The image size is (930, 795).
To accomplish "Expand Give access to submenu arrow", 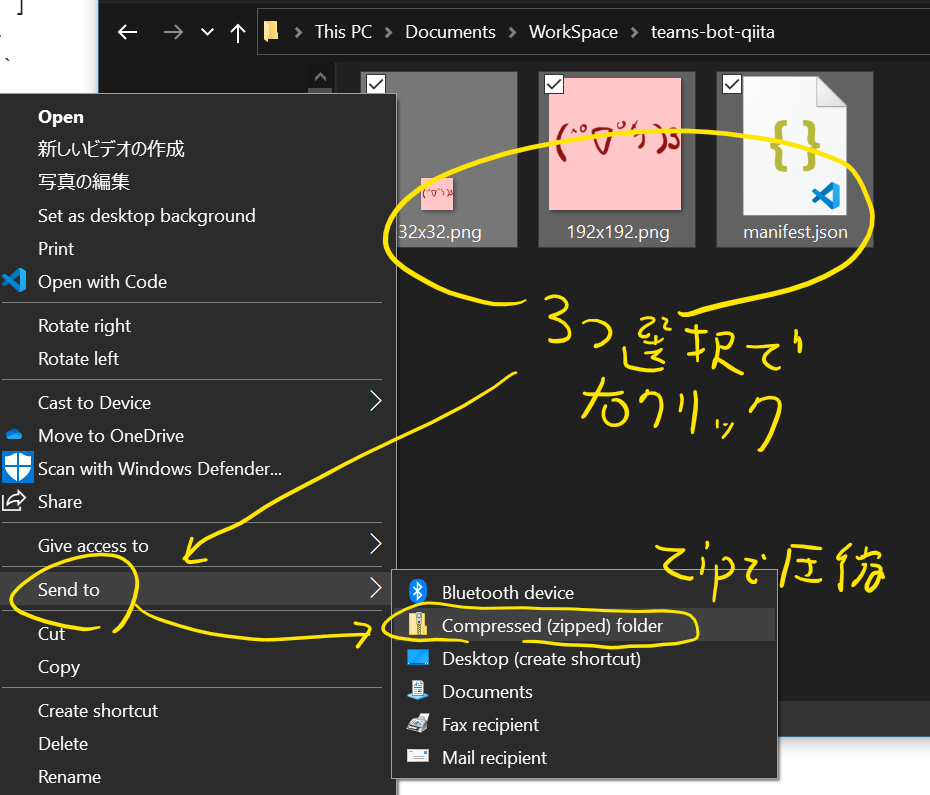I will click(x=375, y=543).
